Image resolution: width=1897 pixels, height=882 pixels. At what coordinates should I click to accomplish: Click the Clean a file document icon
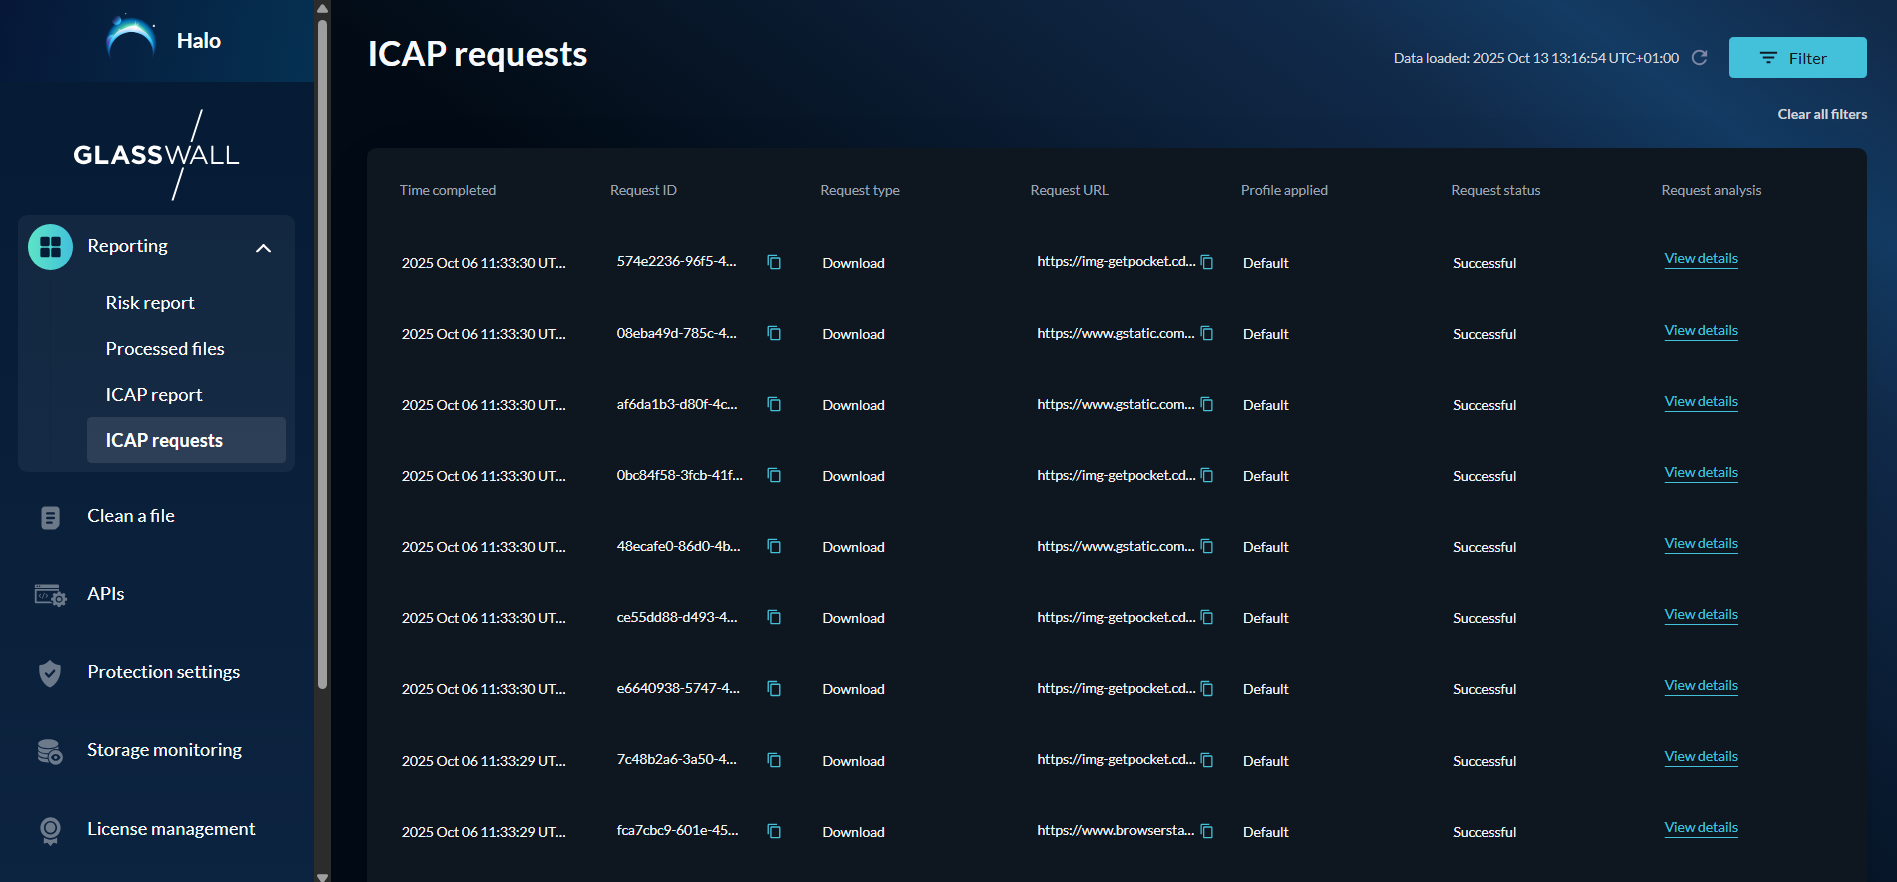tap(50, 517)
